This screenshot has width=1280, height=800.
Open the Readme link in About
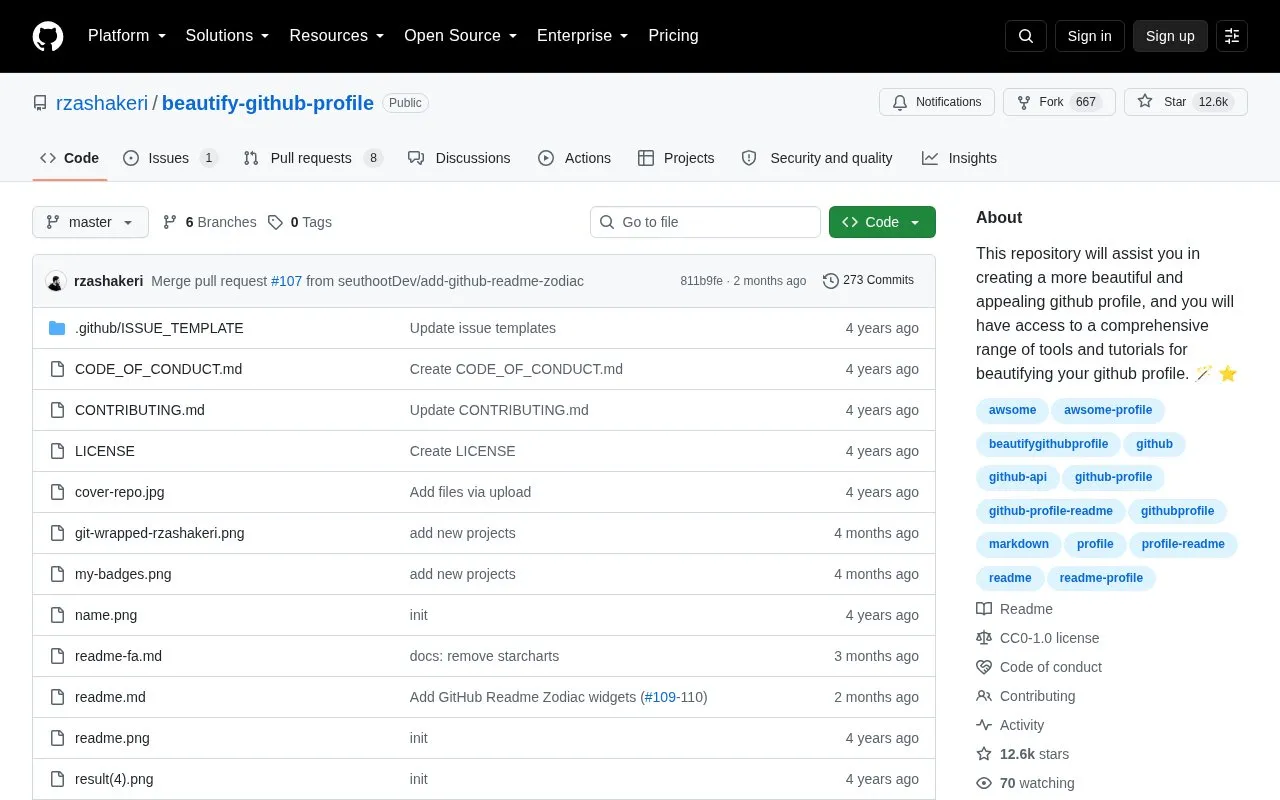tap(1014, 609)
